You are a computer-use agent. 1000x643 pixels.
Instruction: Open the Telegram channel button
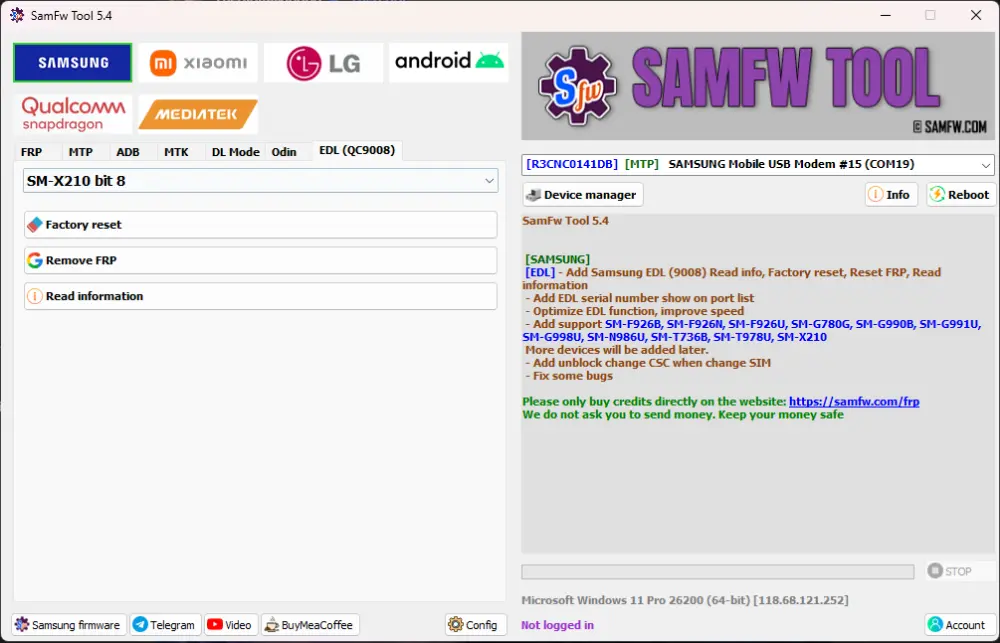(165, 625)
